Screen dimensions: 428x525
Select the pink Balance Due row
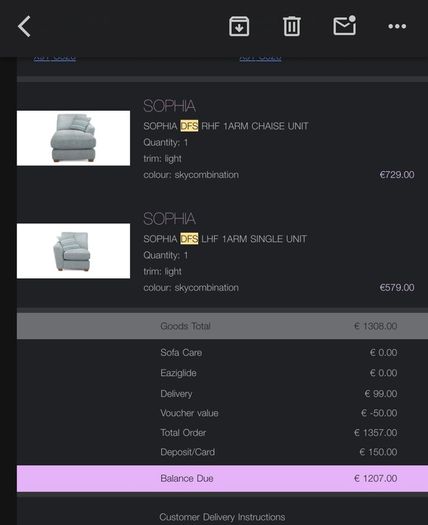coord(222,478)
